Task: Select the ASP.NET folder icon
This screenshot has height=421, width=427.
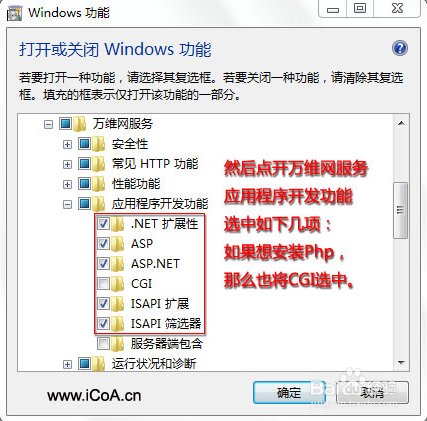Action: click(118, 264)
